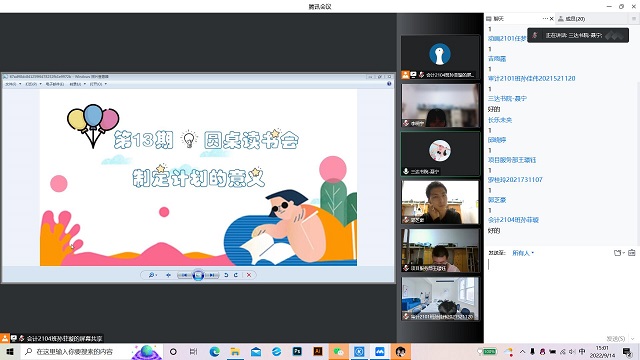Open Mail app from taskbar
640x360 pixels.
[x=256, y=351]
